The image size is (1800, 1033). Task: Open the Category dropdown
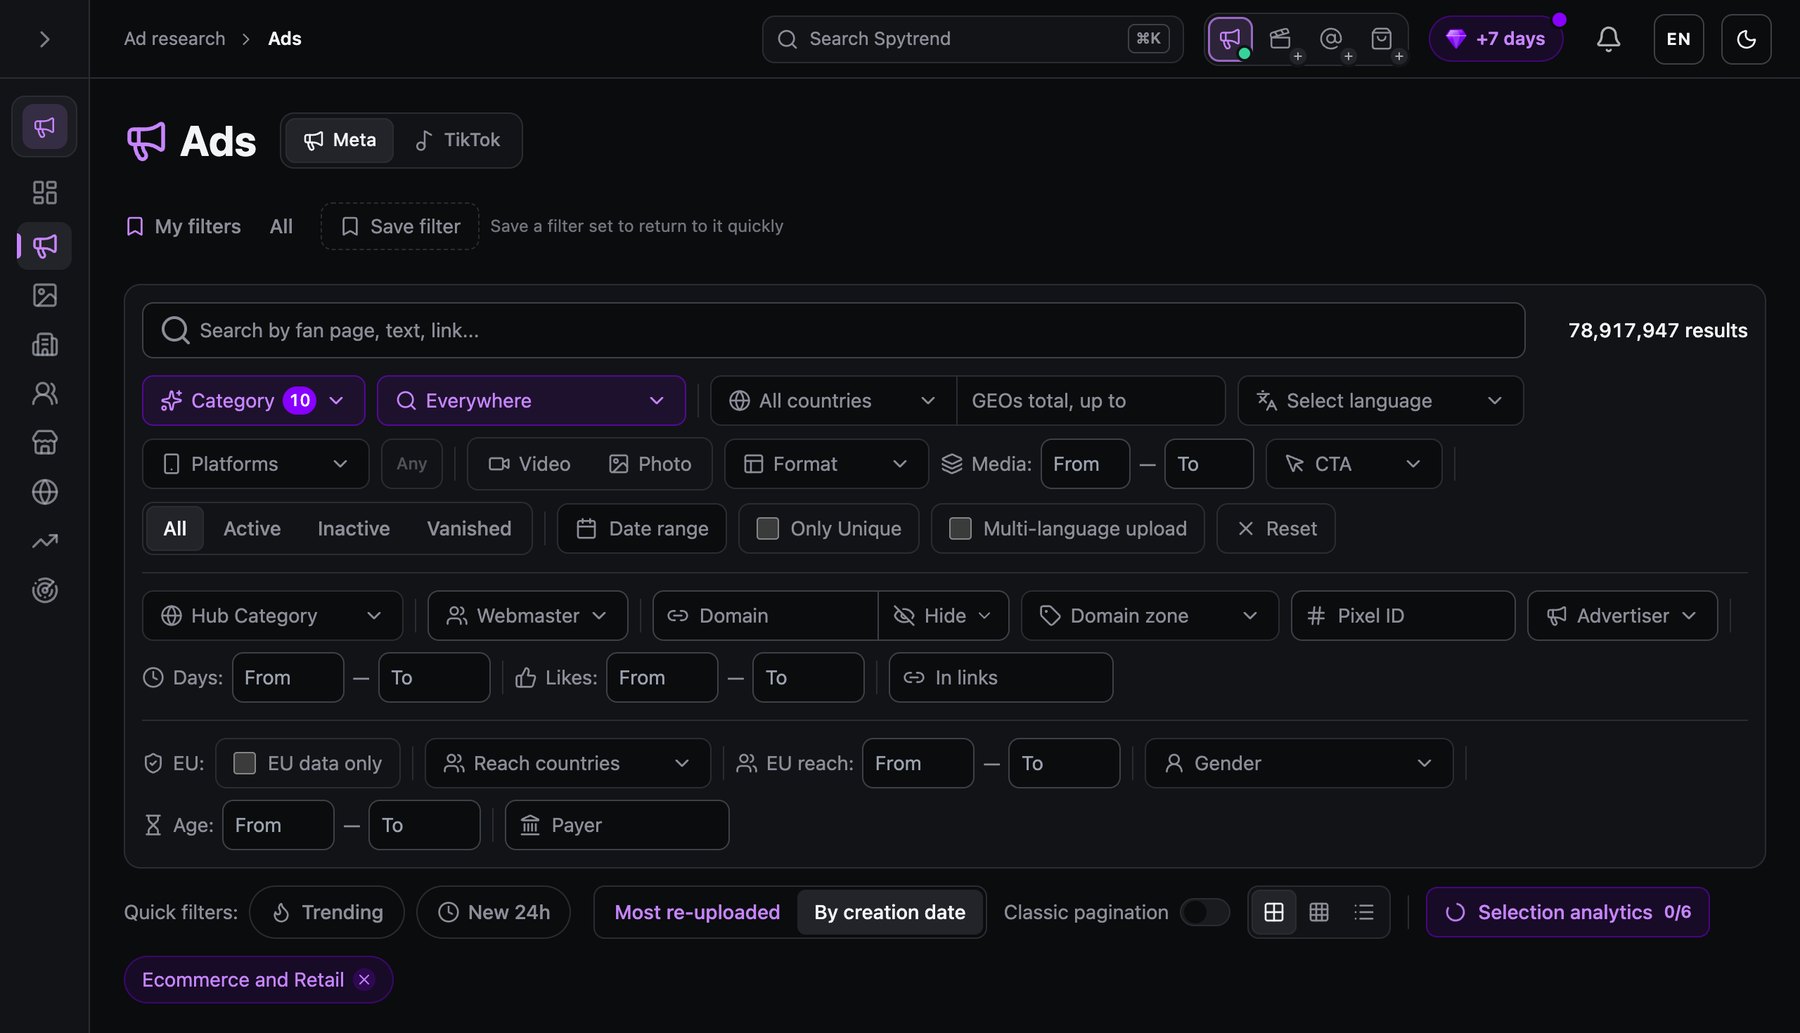[253, 401]
